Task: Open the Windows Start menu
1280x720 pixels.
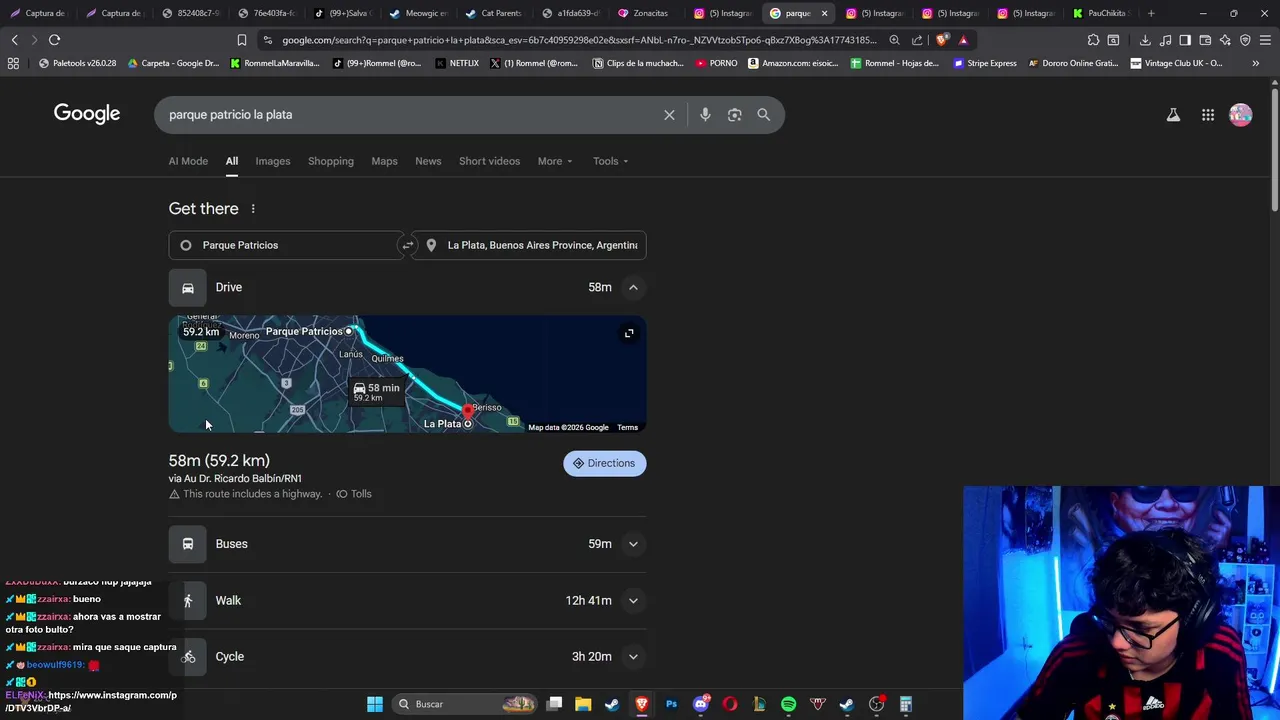Action: [x=374, y=704]
